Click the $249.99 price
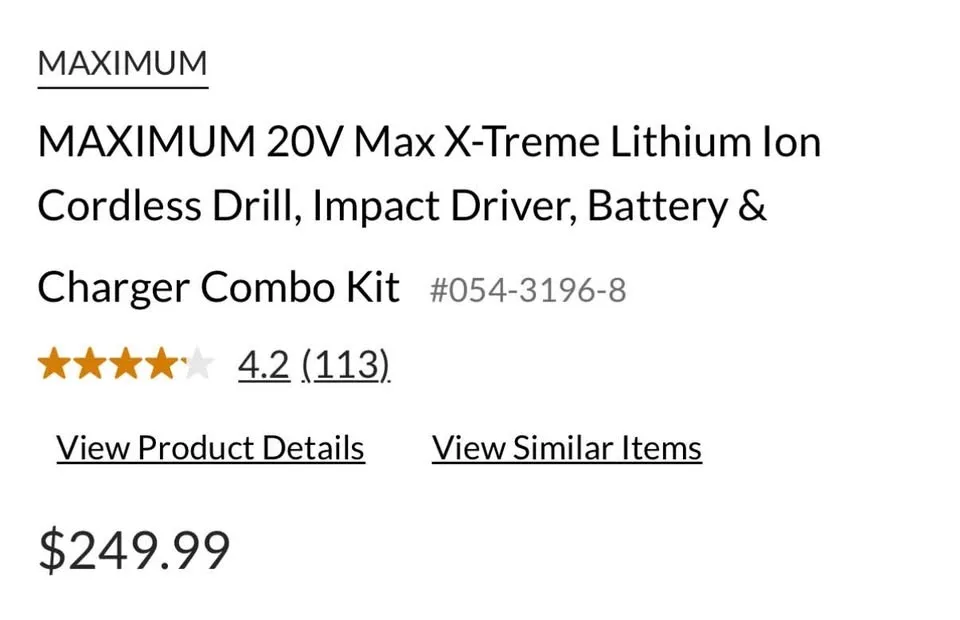The width and height of the screenshot is (960, 620). point(133,548)
